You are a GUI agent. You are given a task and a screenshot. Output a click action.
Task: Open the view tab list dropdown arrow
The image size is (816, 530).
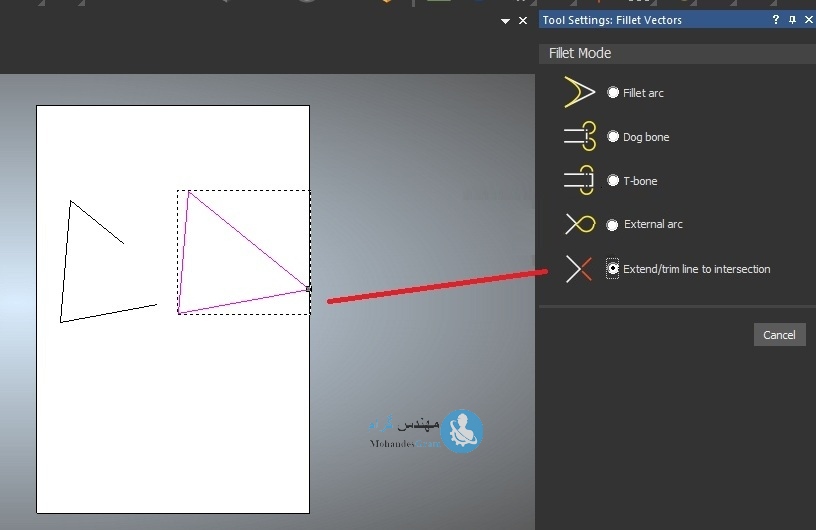(x=505, y=20)
